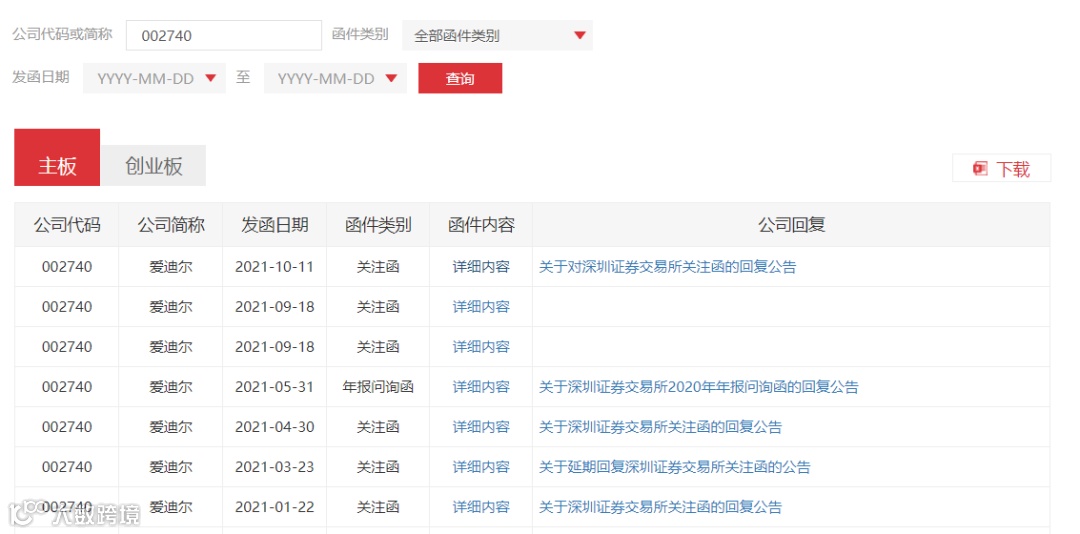Click the 函件内容 column header
This screenshot has width=1080, height=534.
click(481, 225)
